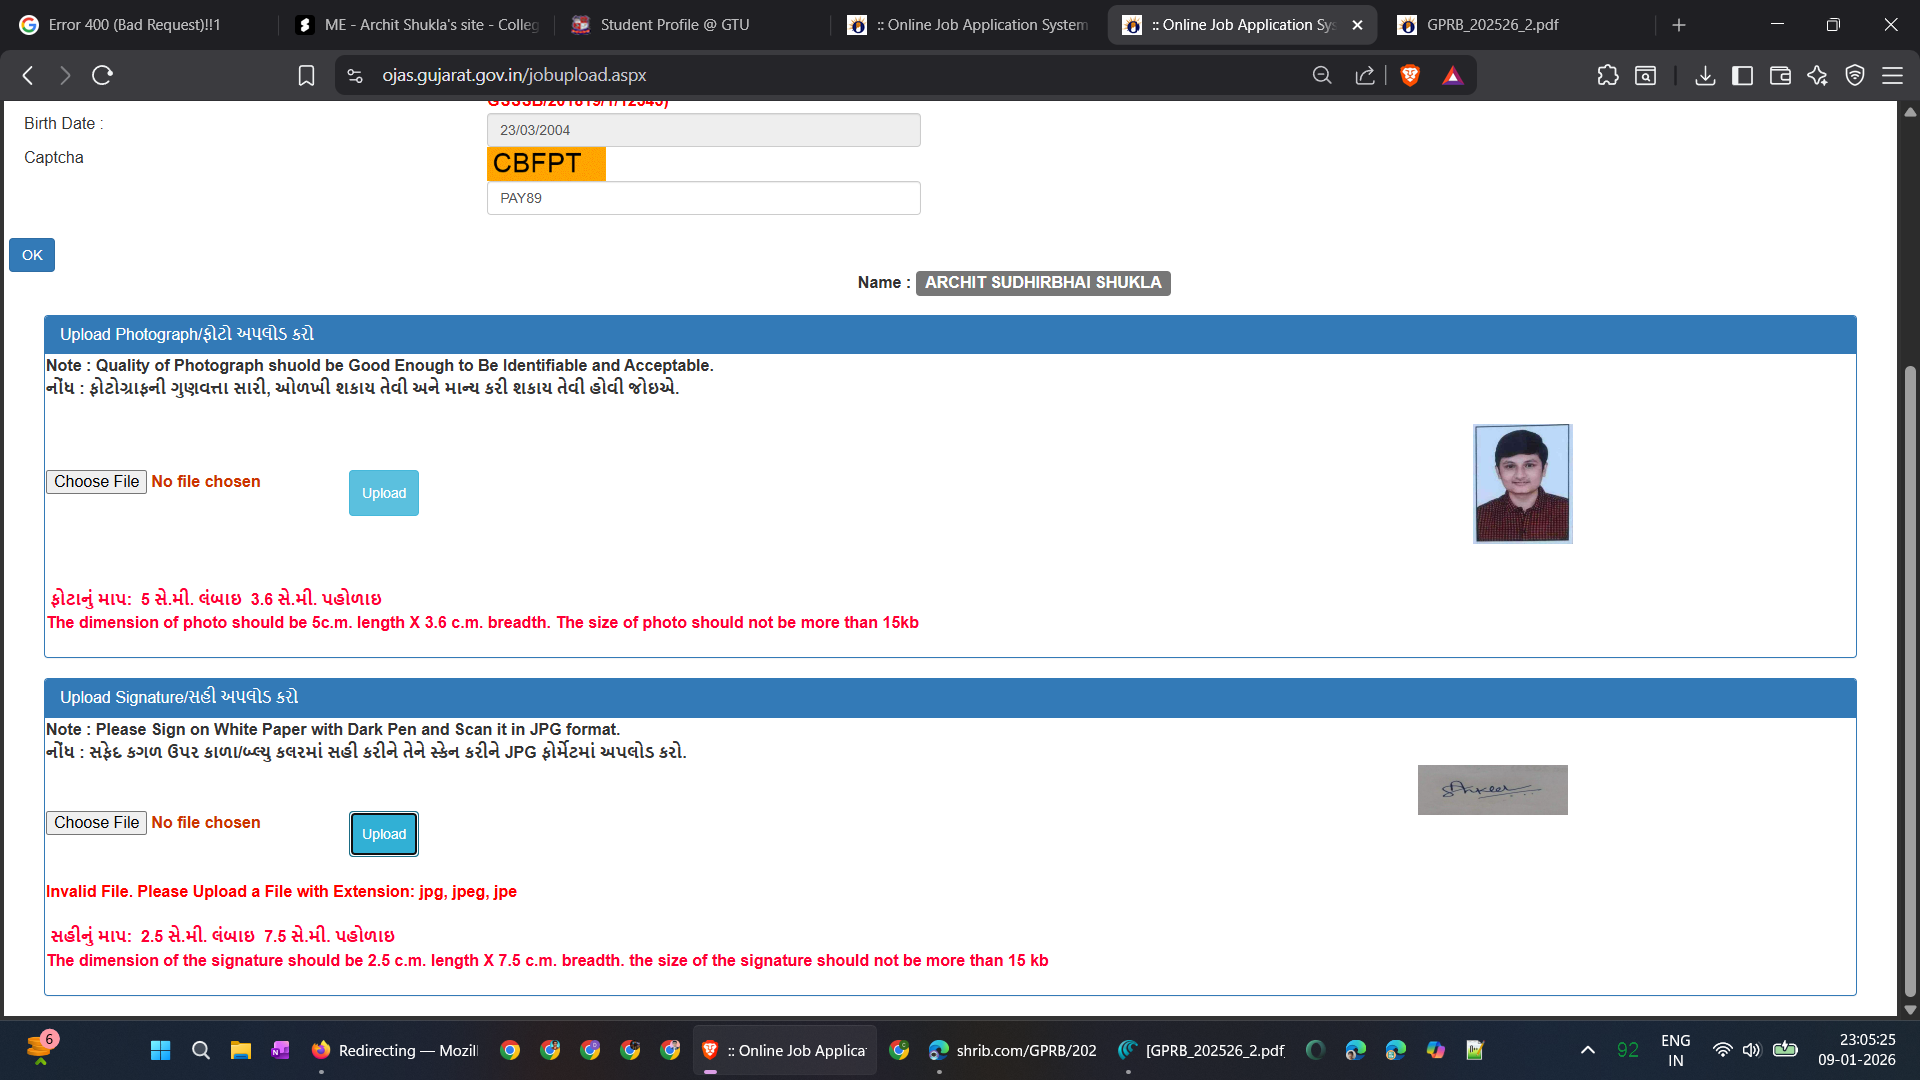
Task: Open Downloads arrow icon in toolbar
Action: (1705, 75)
